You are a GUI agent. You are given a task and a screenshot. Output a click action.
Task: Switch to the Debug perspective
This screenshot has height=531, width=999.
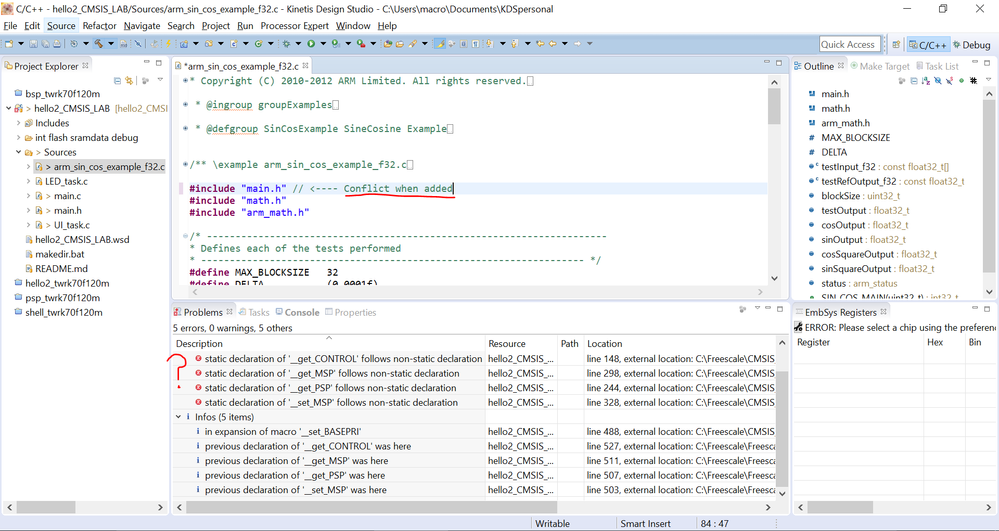tap(971, 45)
